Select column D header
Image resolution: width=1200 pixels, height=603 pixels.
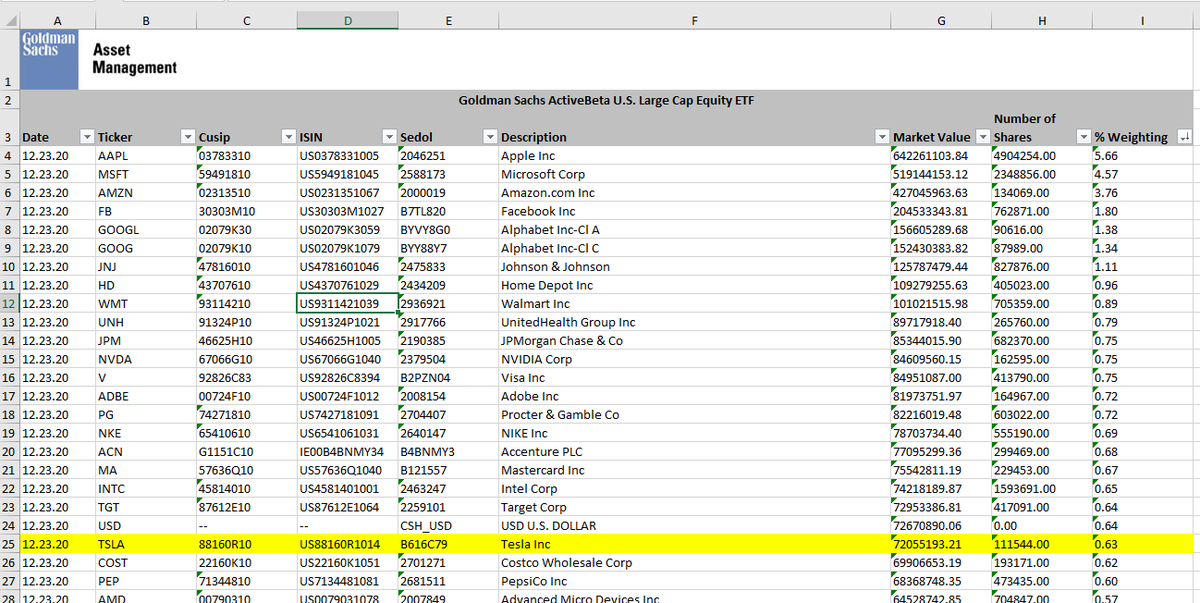pyautogui.click(x=347, y=20)
